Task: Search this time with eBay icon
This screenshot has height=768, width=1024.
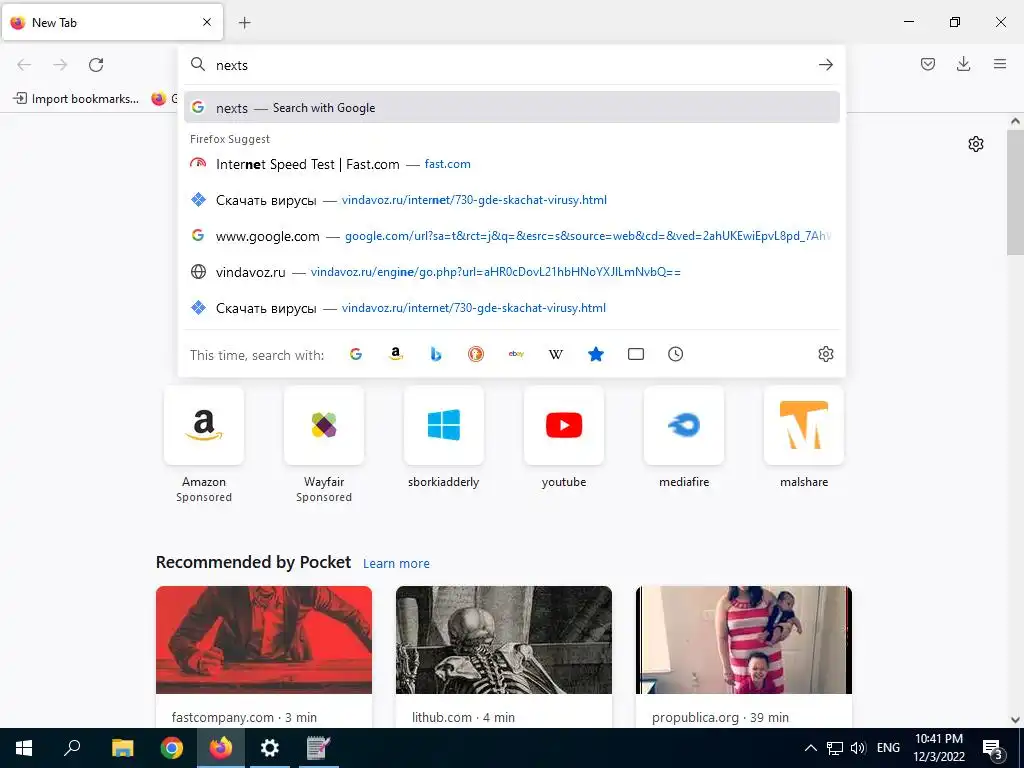Action: pyautogui.click(x=516, y=354)
